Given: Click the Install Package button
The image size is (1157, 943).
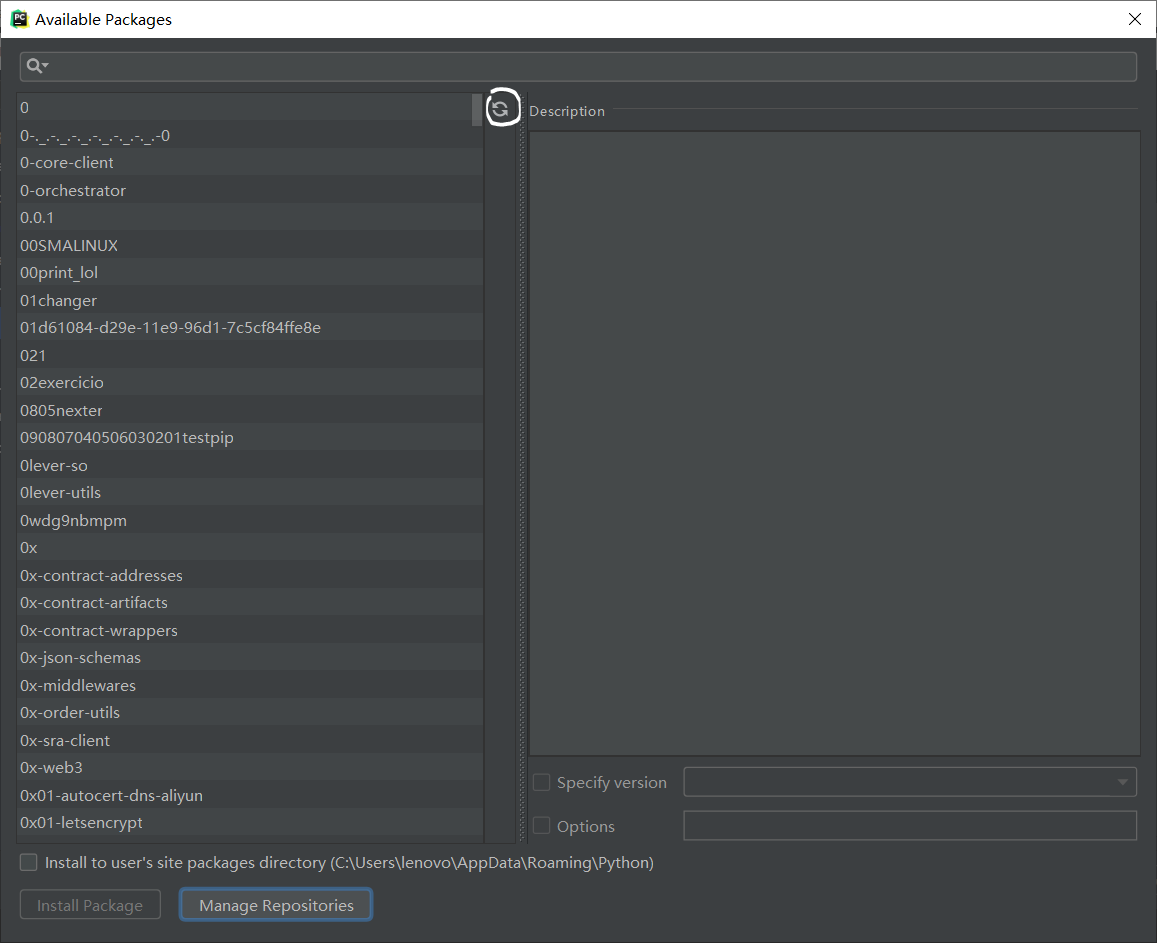Looking at the screenshot, I should coord(90,905).
